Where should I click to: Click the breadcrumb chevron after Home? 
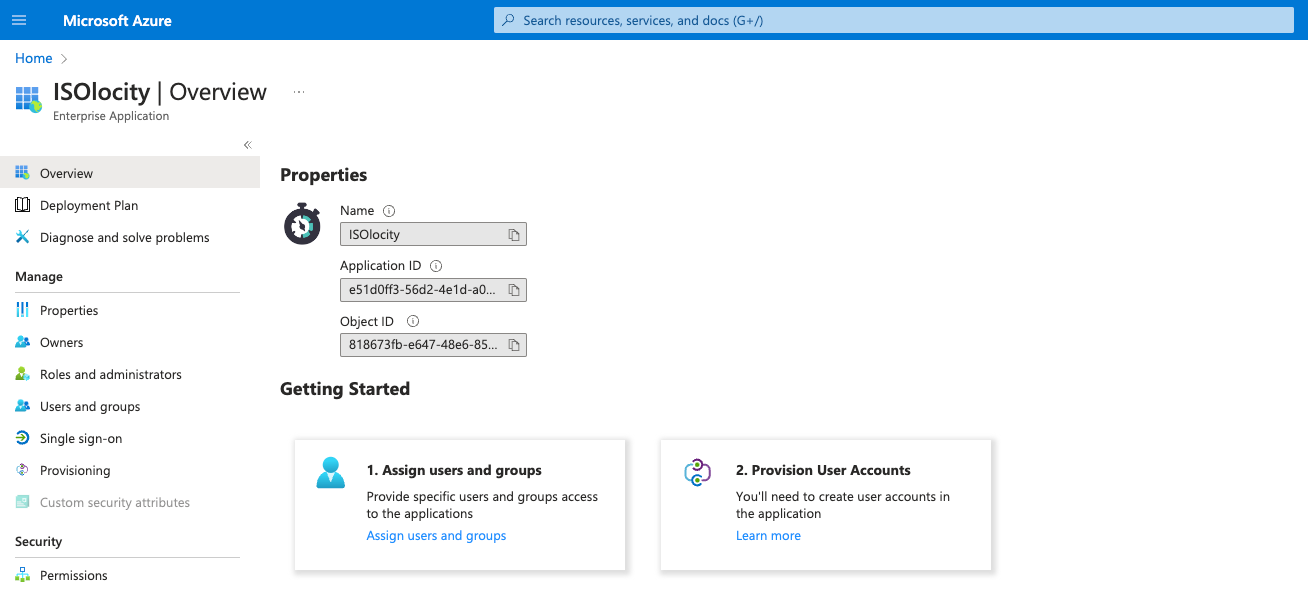(x=64, y=59)
